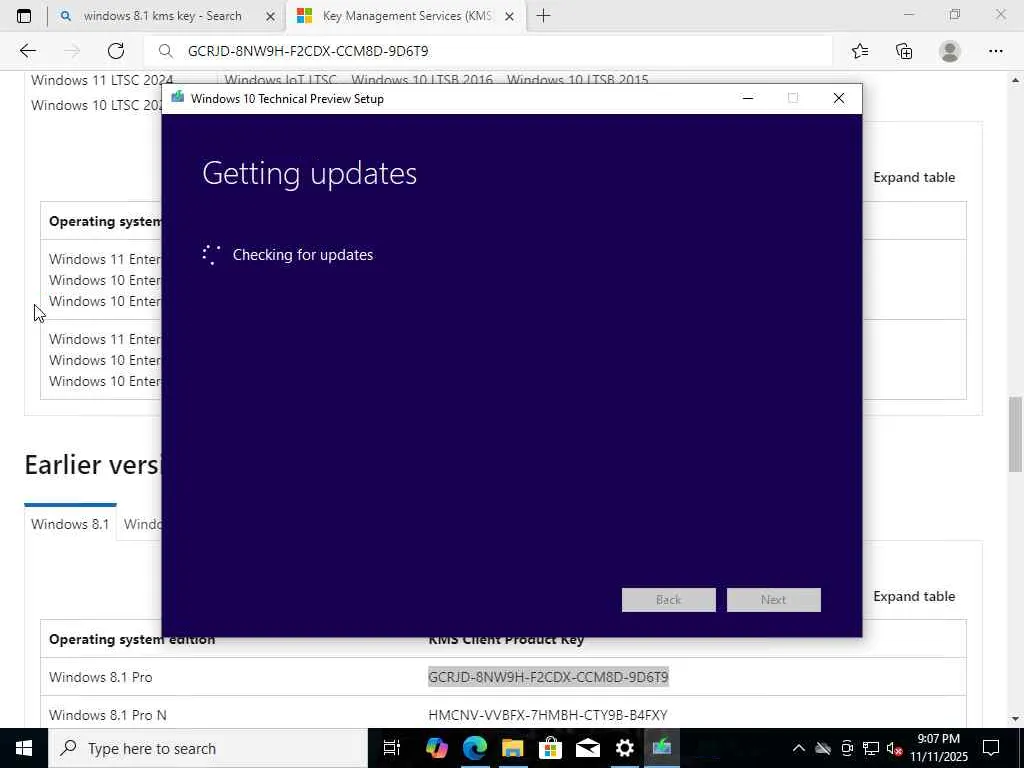
Task: Click the lower Expand table link
Action: pyautogui.click(x=914, y=596)
